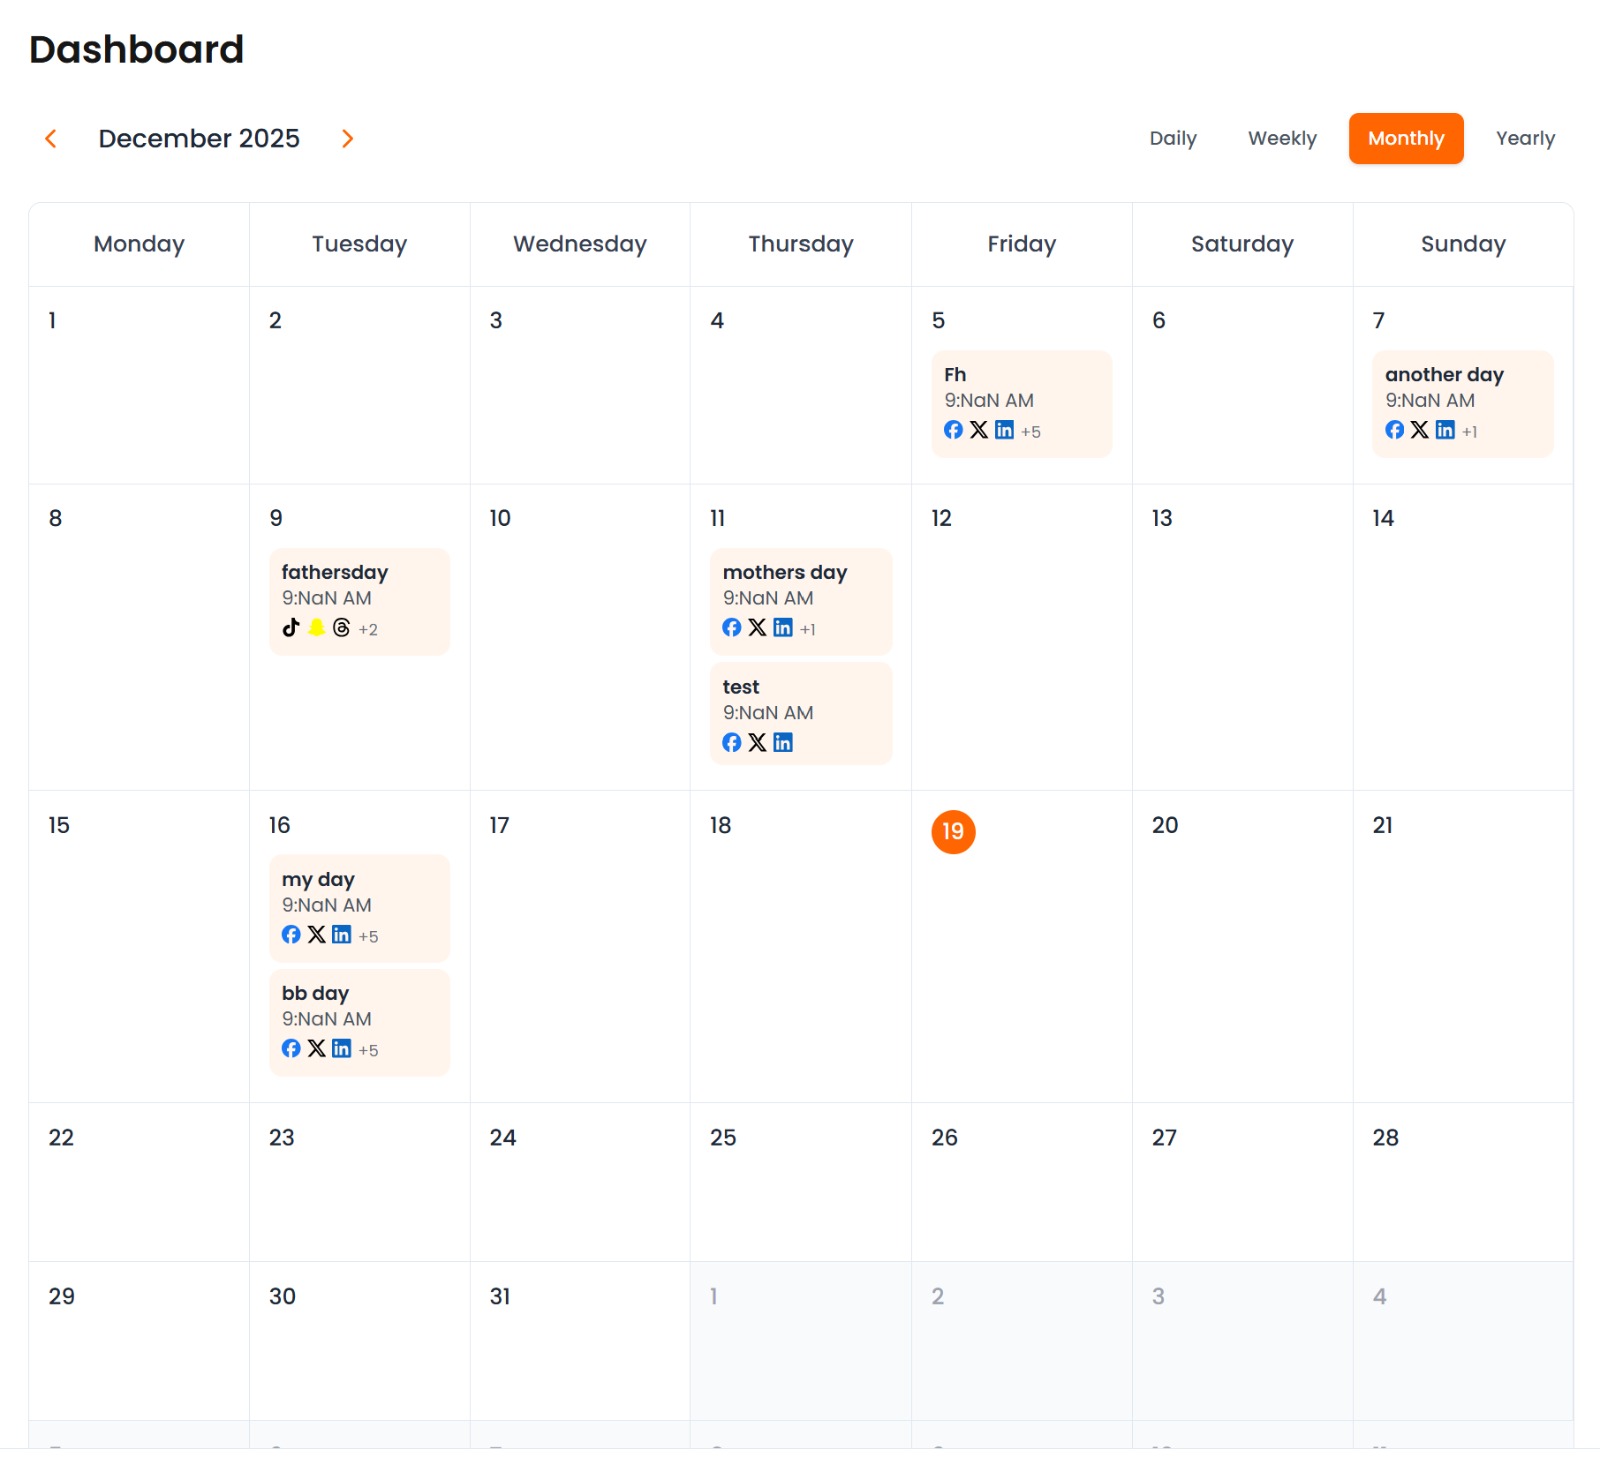The width and height of the screenshot is (1600, 1472).
Task: Open the 'my day' event card
Action: pyautogui.click(x=359, y=906)
